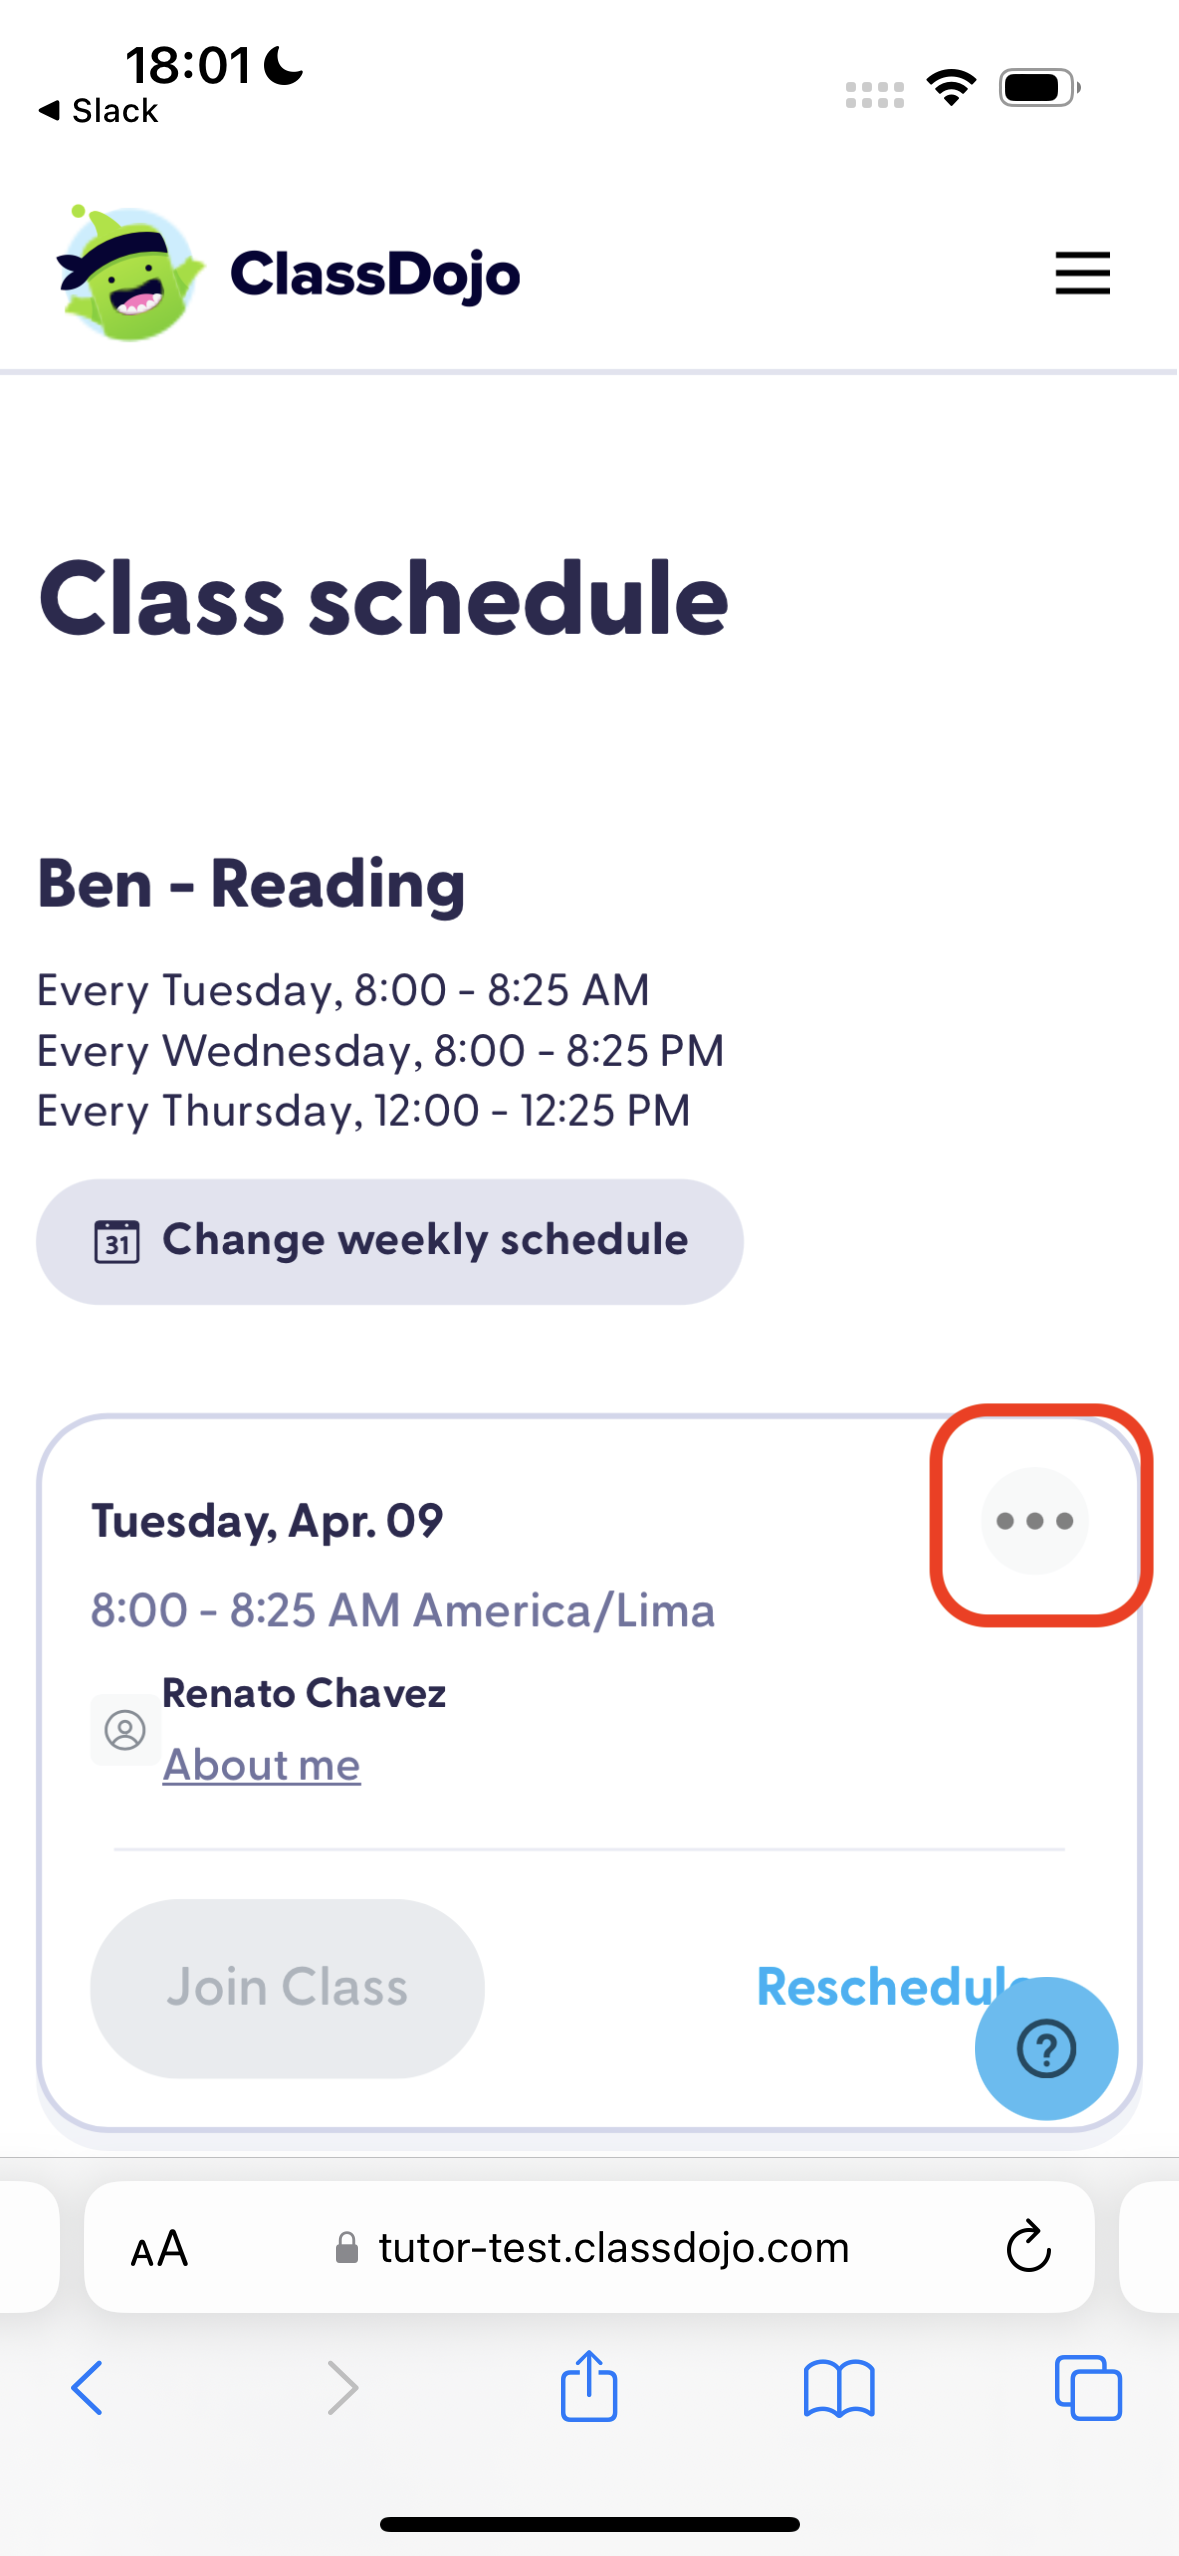Go back with Safari's back arrow
Image resolution: width=1179 pixels, height=2556 pixels.
click(87, 2388)
